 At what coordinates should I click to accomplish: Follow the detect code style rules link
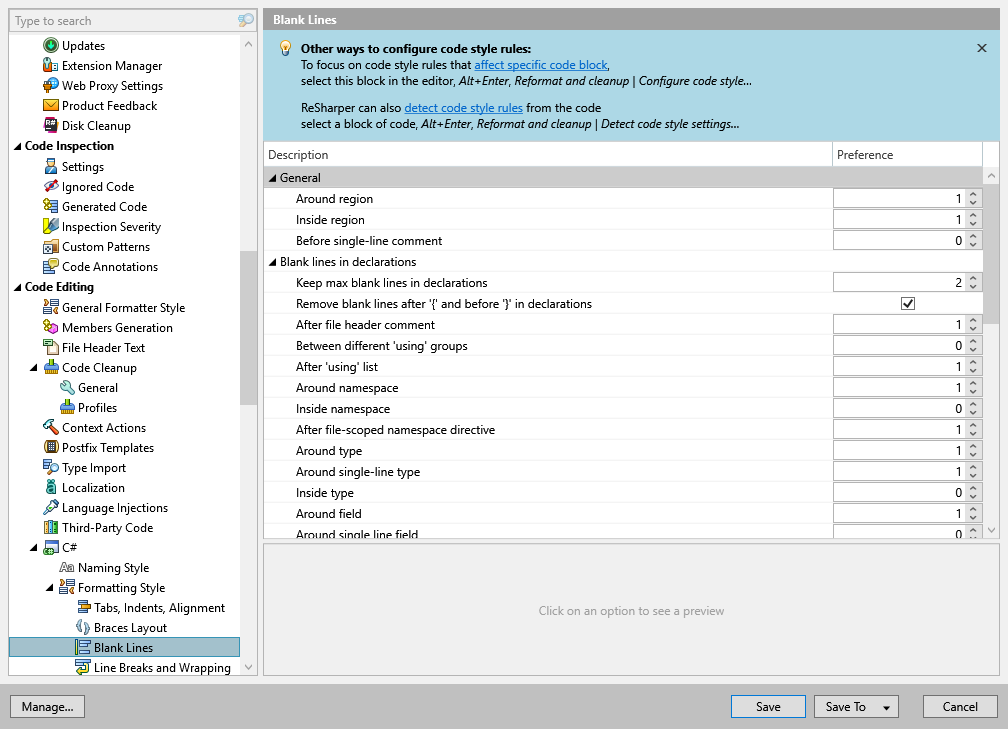click(x=464, y=108)
